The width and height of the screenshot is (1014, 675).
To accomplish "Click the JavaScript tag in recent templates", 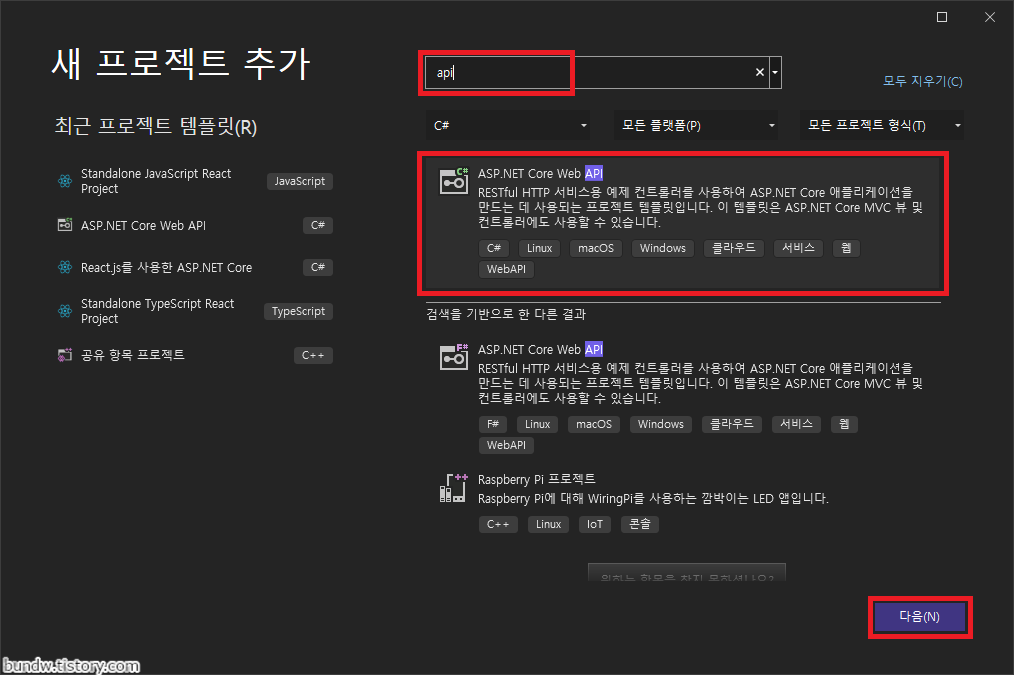I will pyautogui.click(x=299, y=181).
